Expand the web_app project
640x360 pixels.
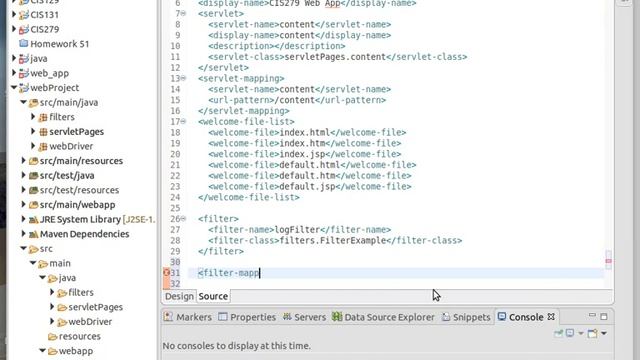tap(14, 73)
